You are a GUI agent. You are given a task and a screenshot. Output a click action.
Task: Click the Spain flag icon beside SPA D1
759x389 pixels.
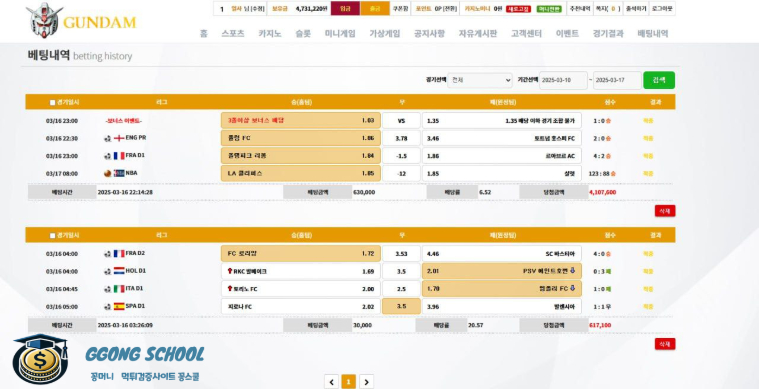point(119,306)
